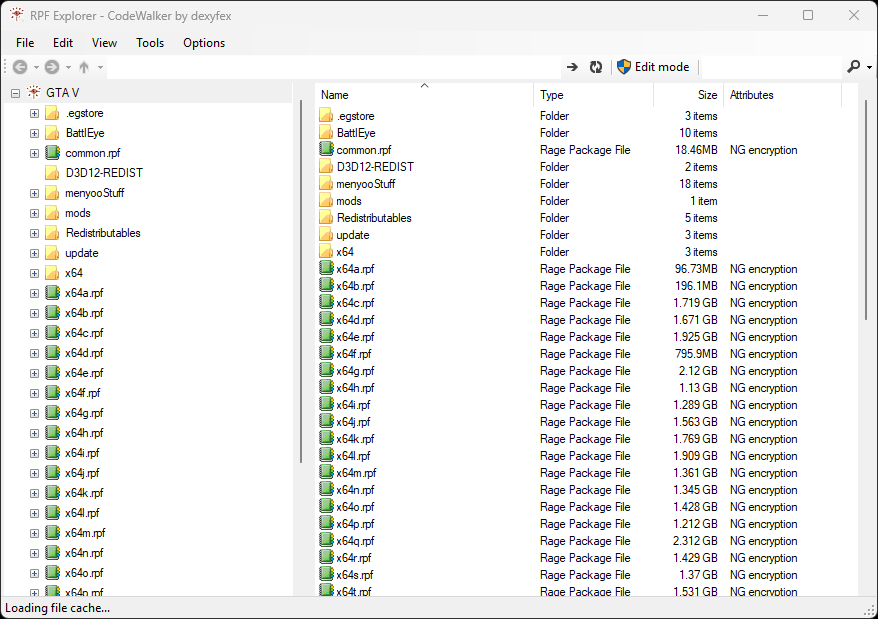Image resolution: width=878 pixels, height=619 pixels.
Task: Click the mods folder icon in file list
Action: tap(326, 200)
